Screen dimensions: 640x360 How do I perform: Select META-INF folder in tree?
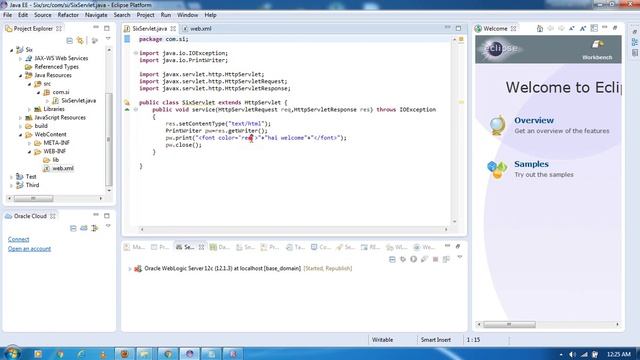pyautogui.click(x=52, y=142)
